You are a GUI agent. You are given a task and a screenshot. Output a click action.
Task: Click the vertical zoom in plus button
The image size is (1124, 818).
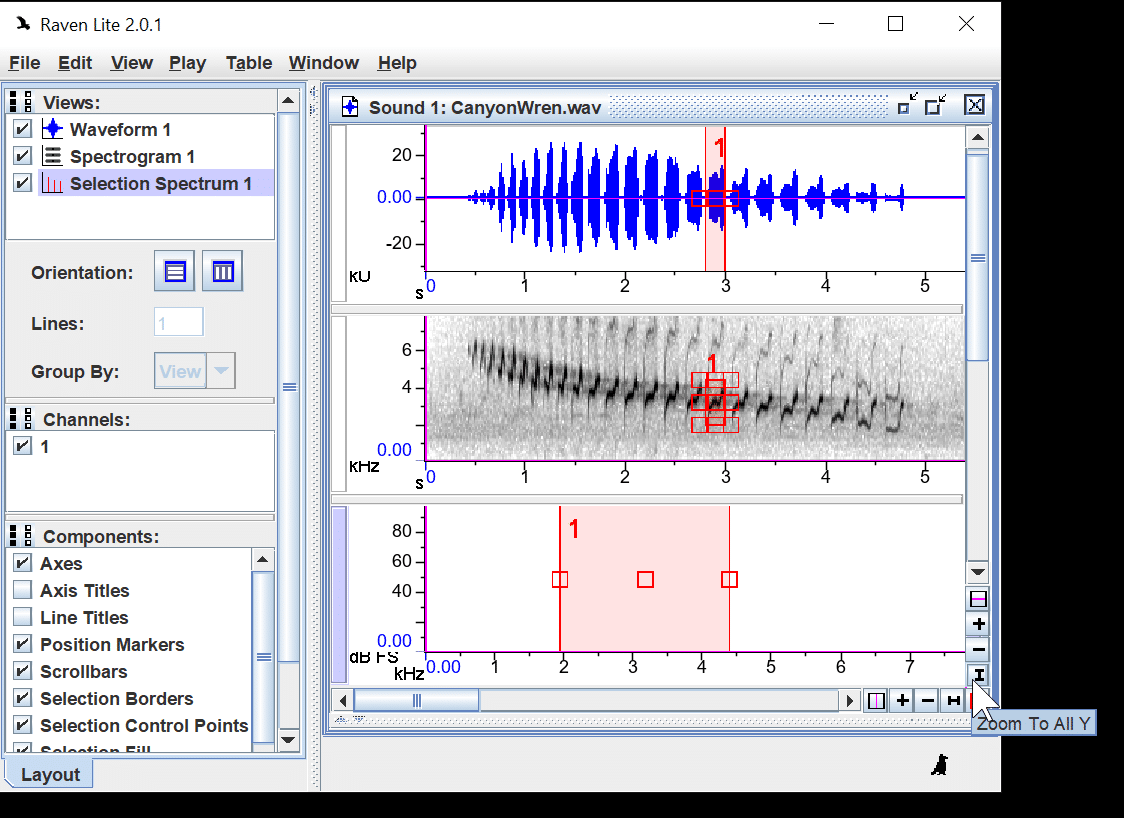pyautogui.click(x=978, y=624)
